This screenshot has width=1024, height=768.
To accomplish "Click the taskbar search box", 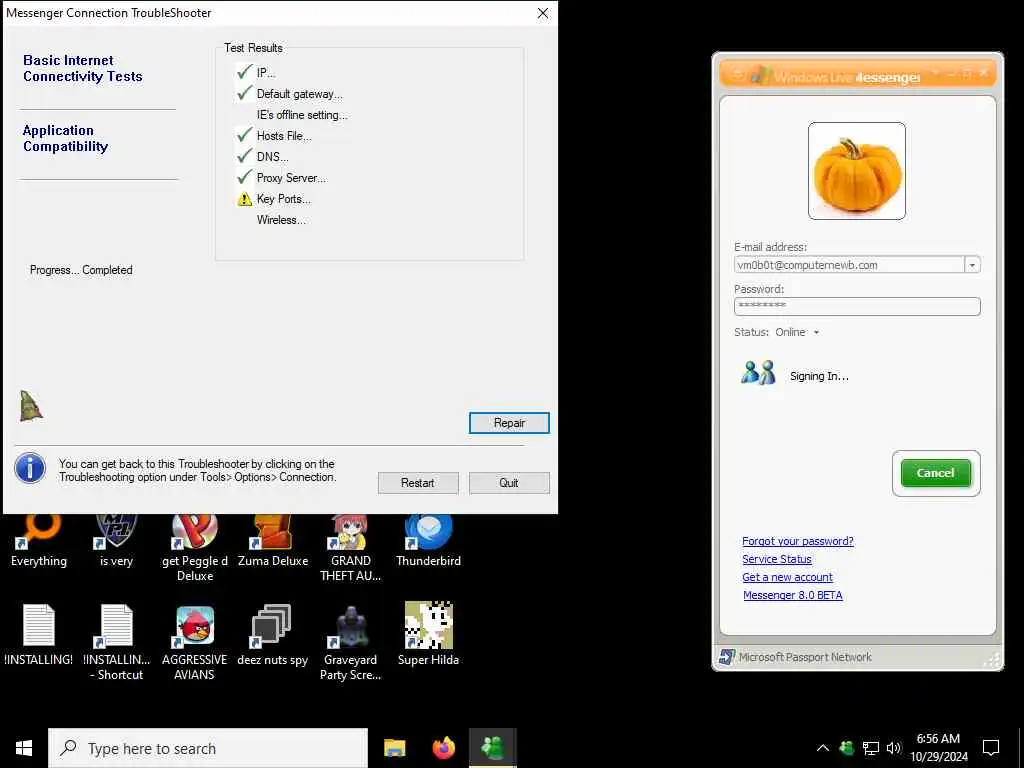I will pos(208,748).
